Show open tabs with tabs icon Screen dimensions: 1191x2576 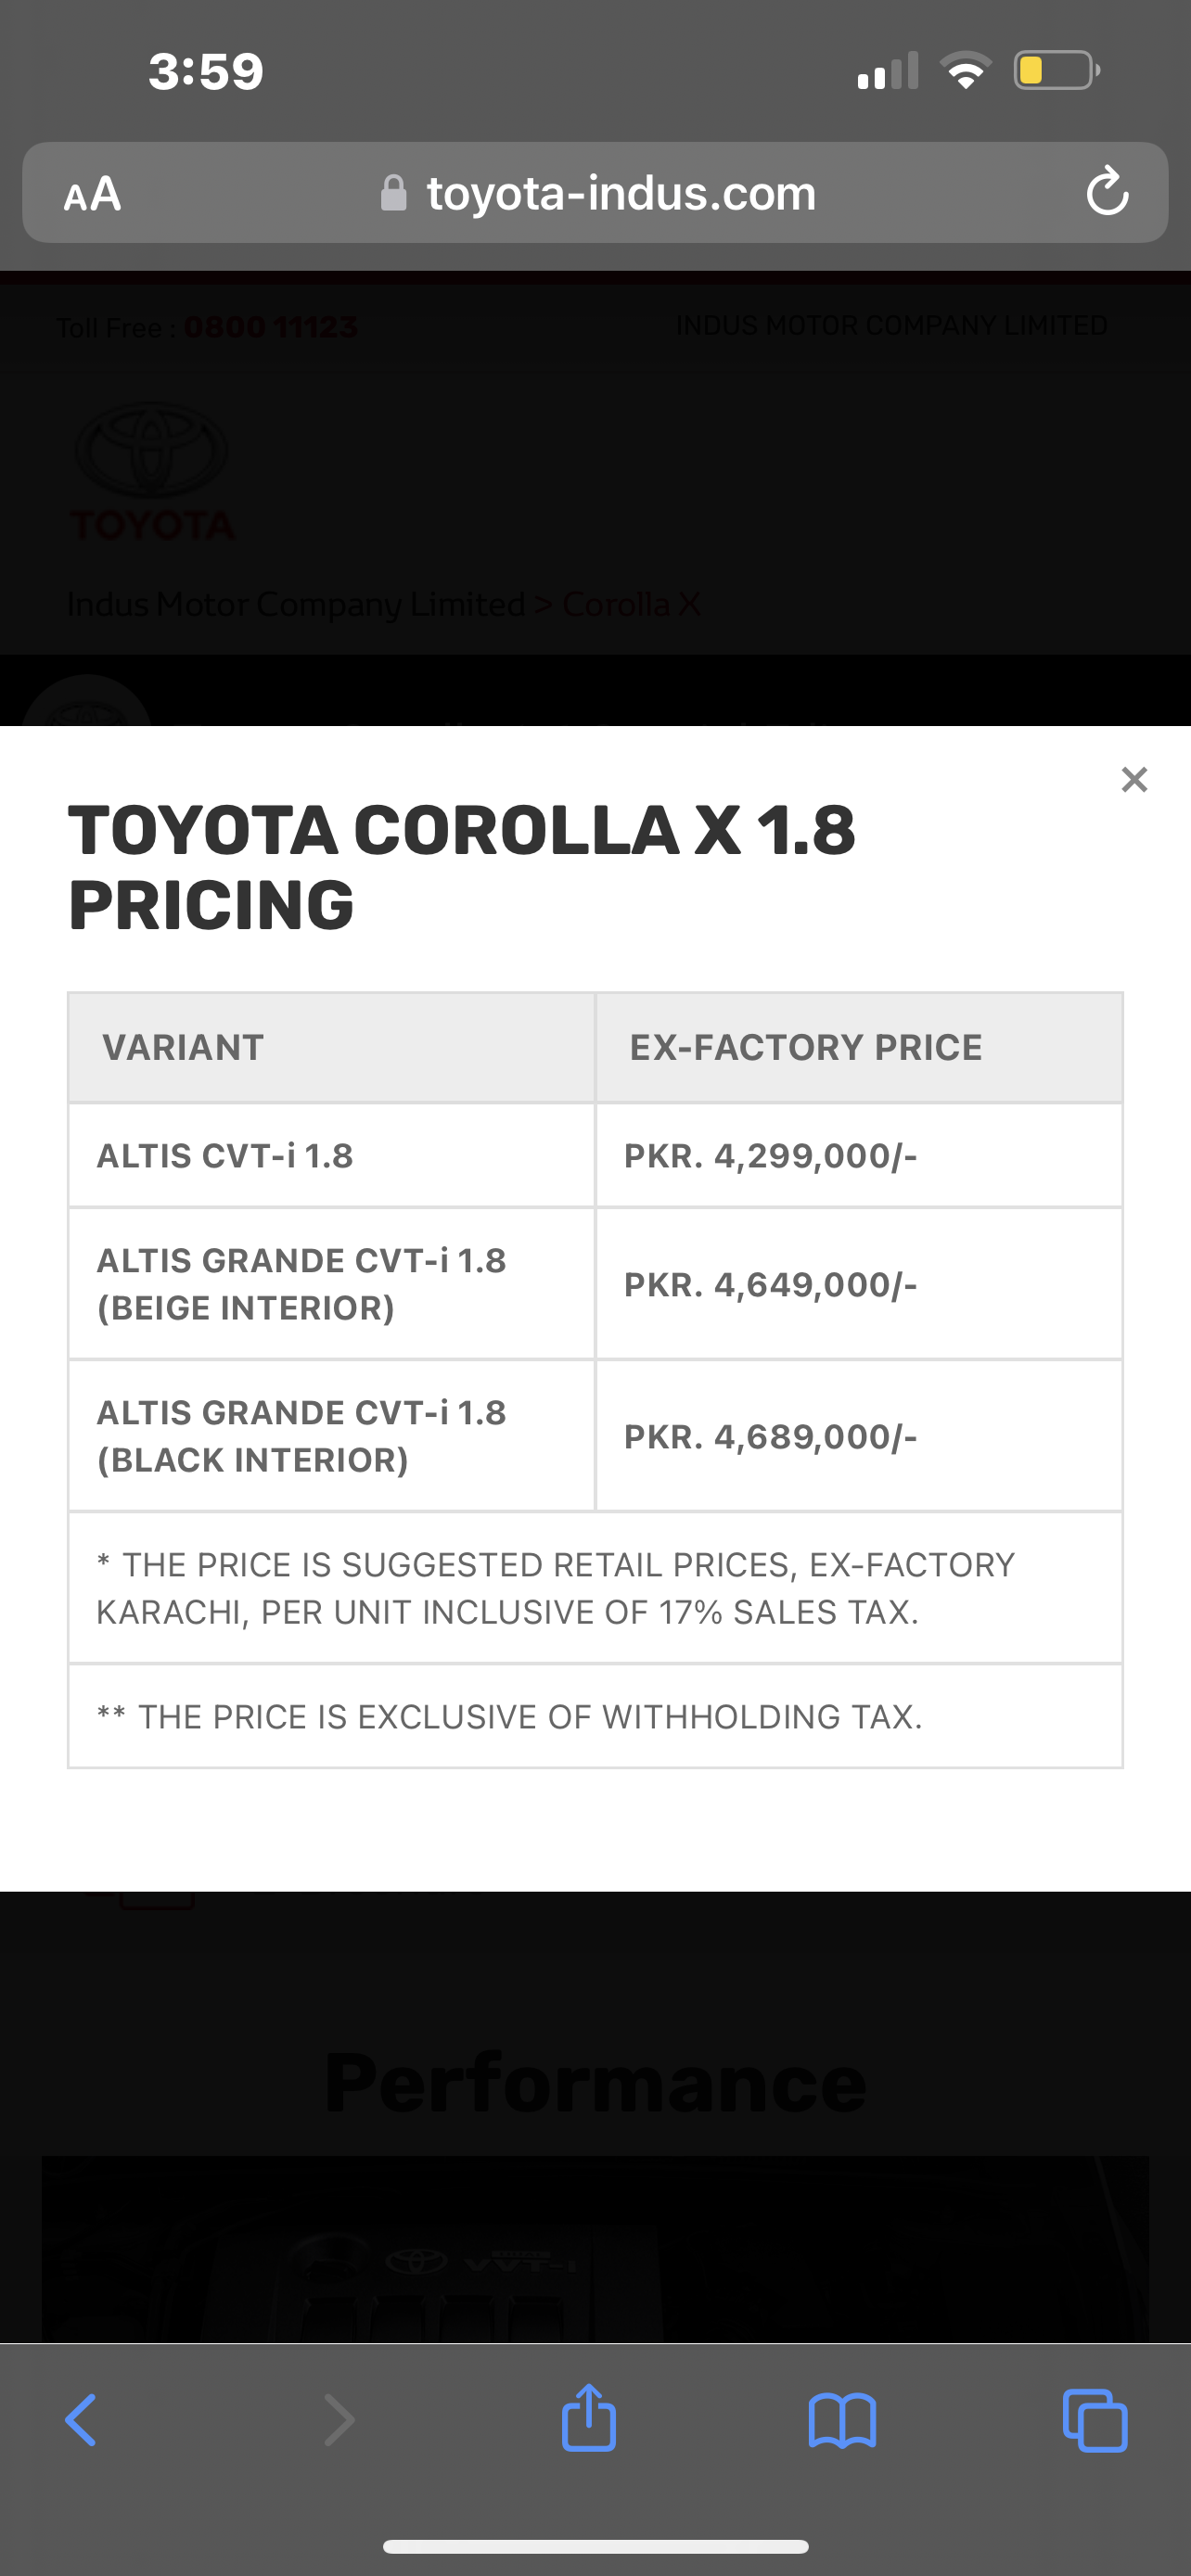pyautogui.click(x=1096, y=2420)
